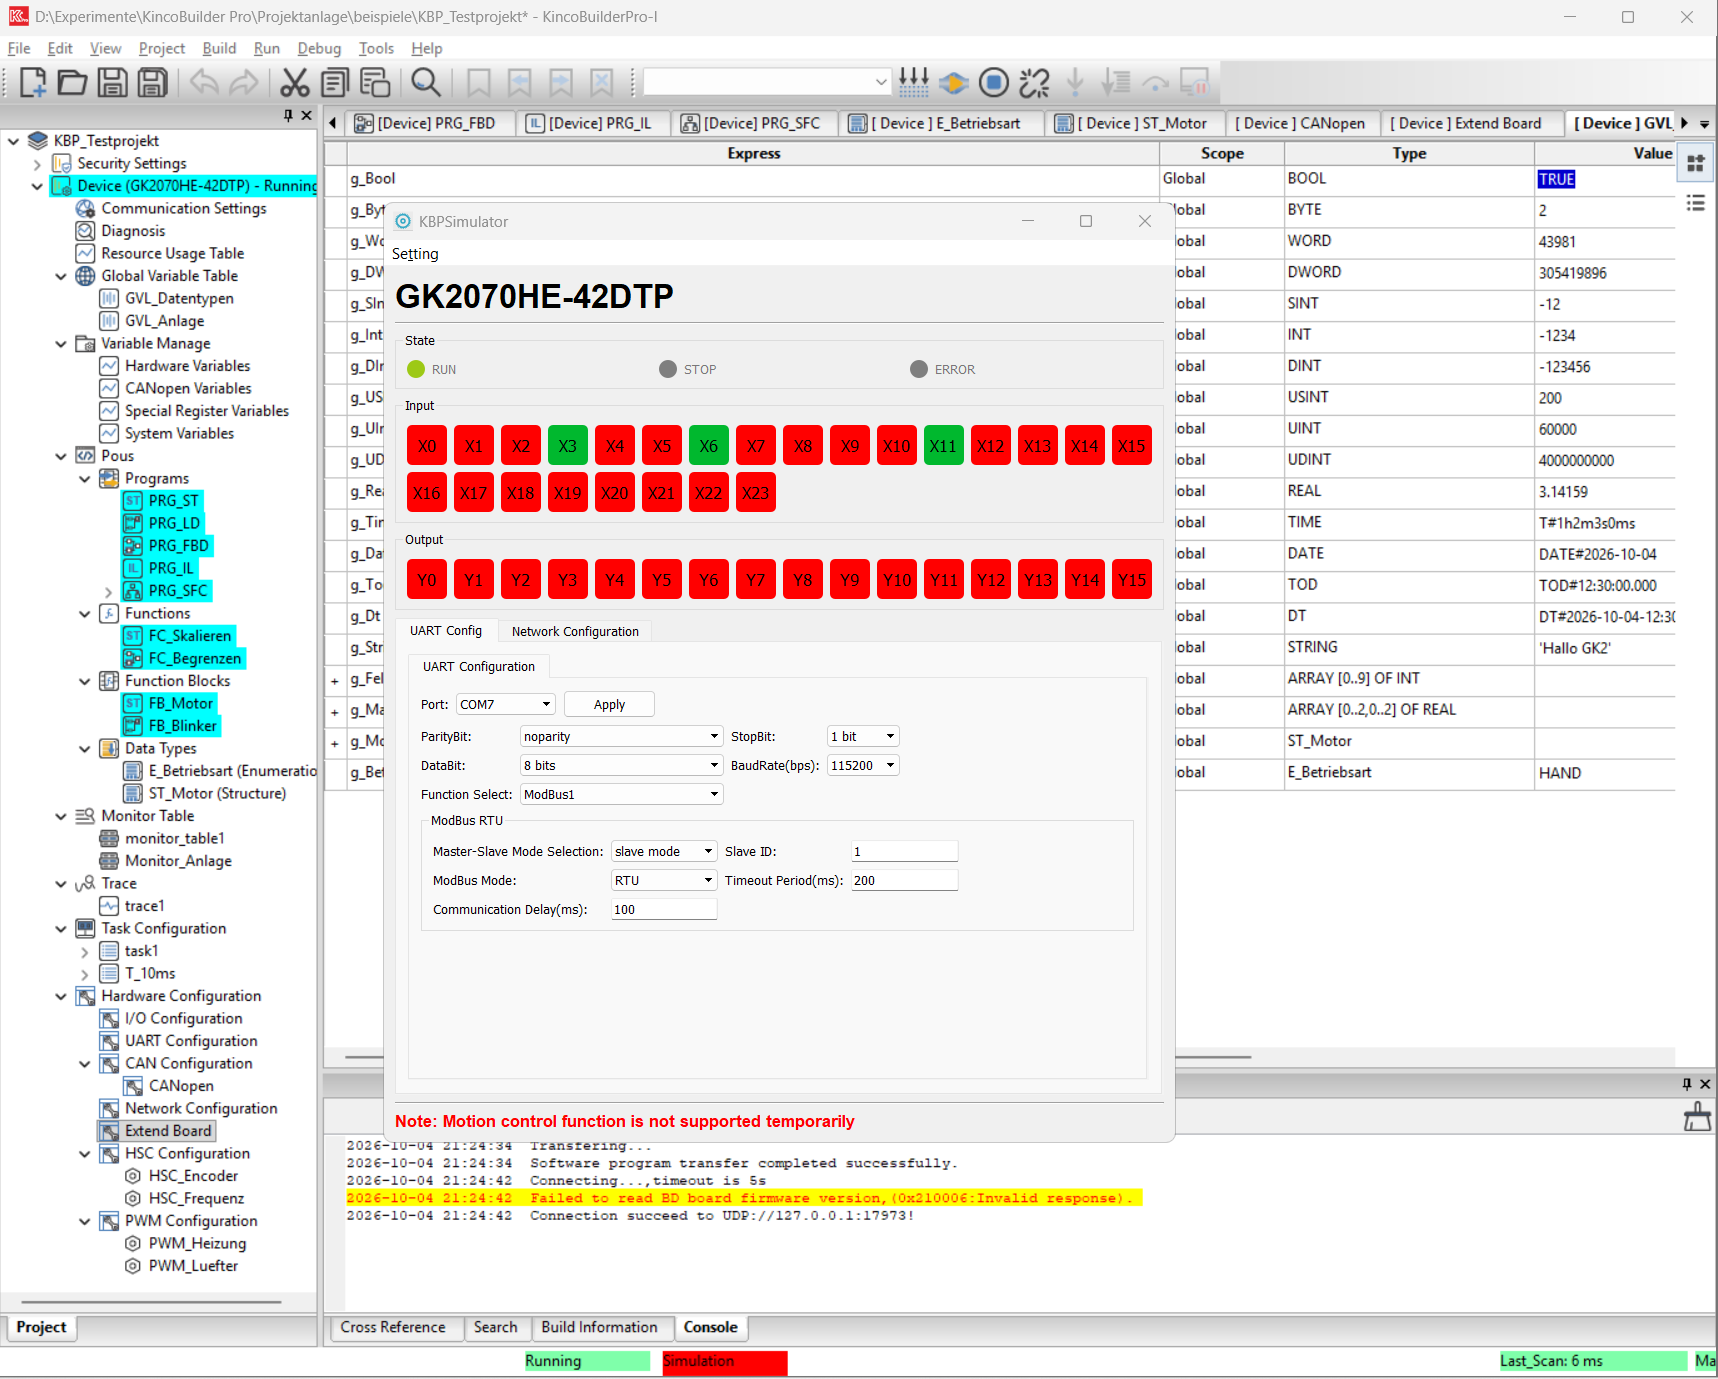Open the Function Select dropdown
1718x1379 pixels.
[x=622, y=794]
